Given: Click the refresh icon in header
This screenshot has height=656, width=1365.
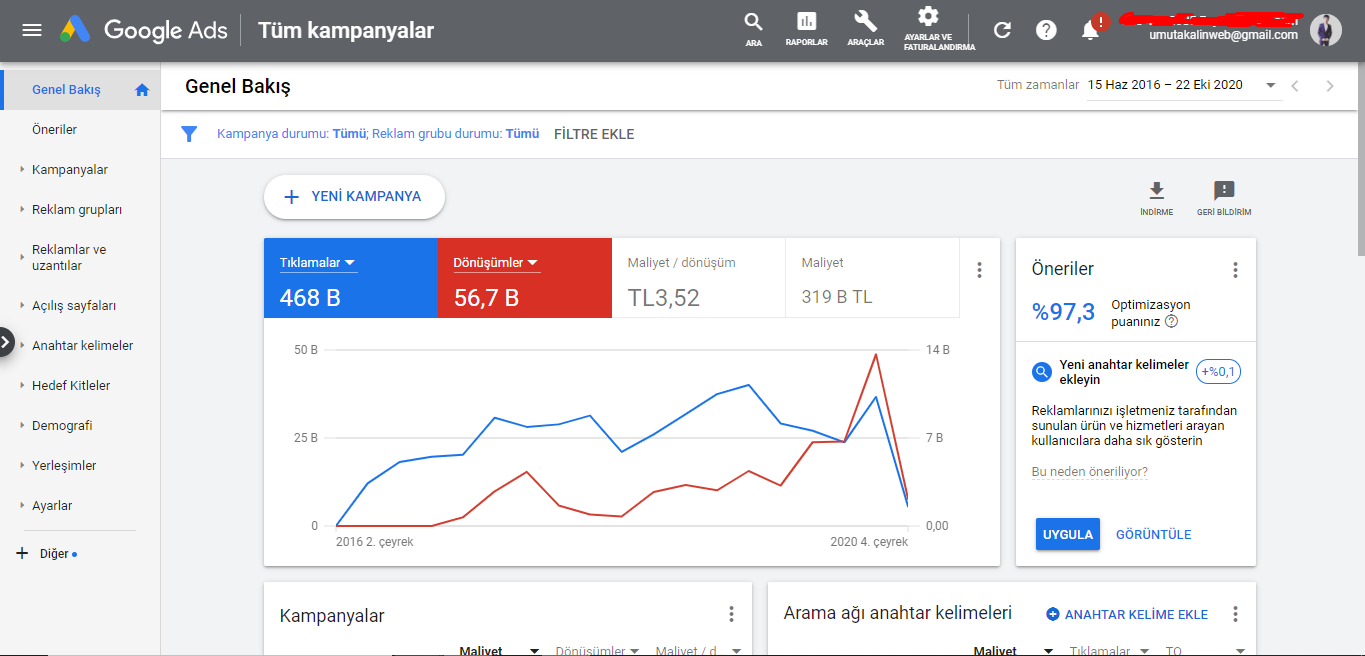Looking at the screenshot, I should (1002, 30).
